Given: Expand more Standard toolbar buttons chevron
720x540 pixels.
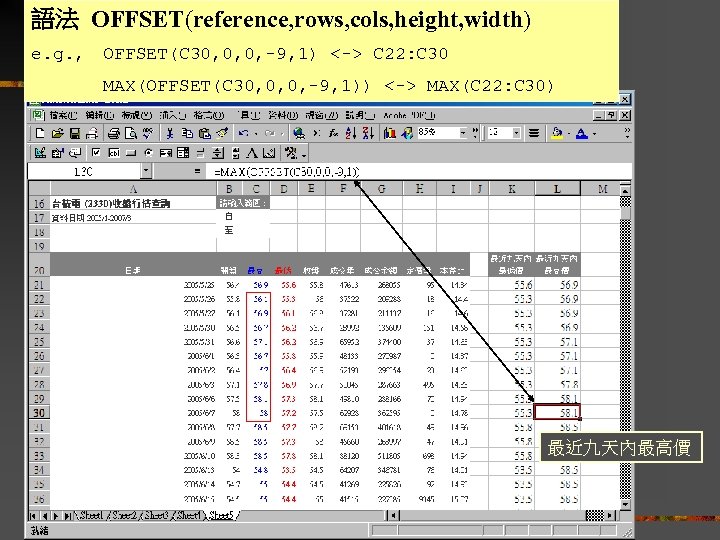Looking at the screenshot, I should 475,133.
